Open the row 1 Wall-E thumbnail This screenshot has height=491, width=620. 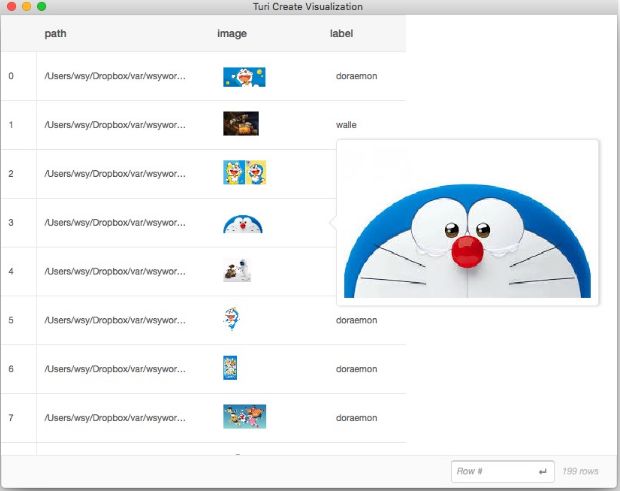point(241,123)
